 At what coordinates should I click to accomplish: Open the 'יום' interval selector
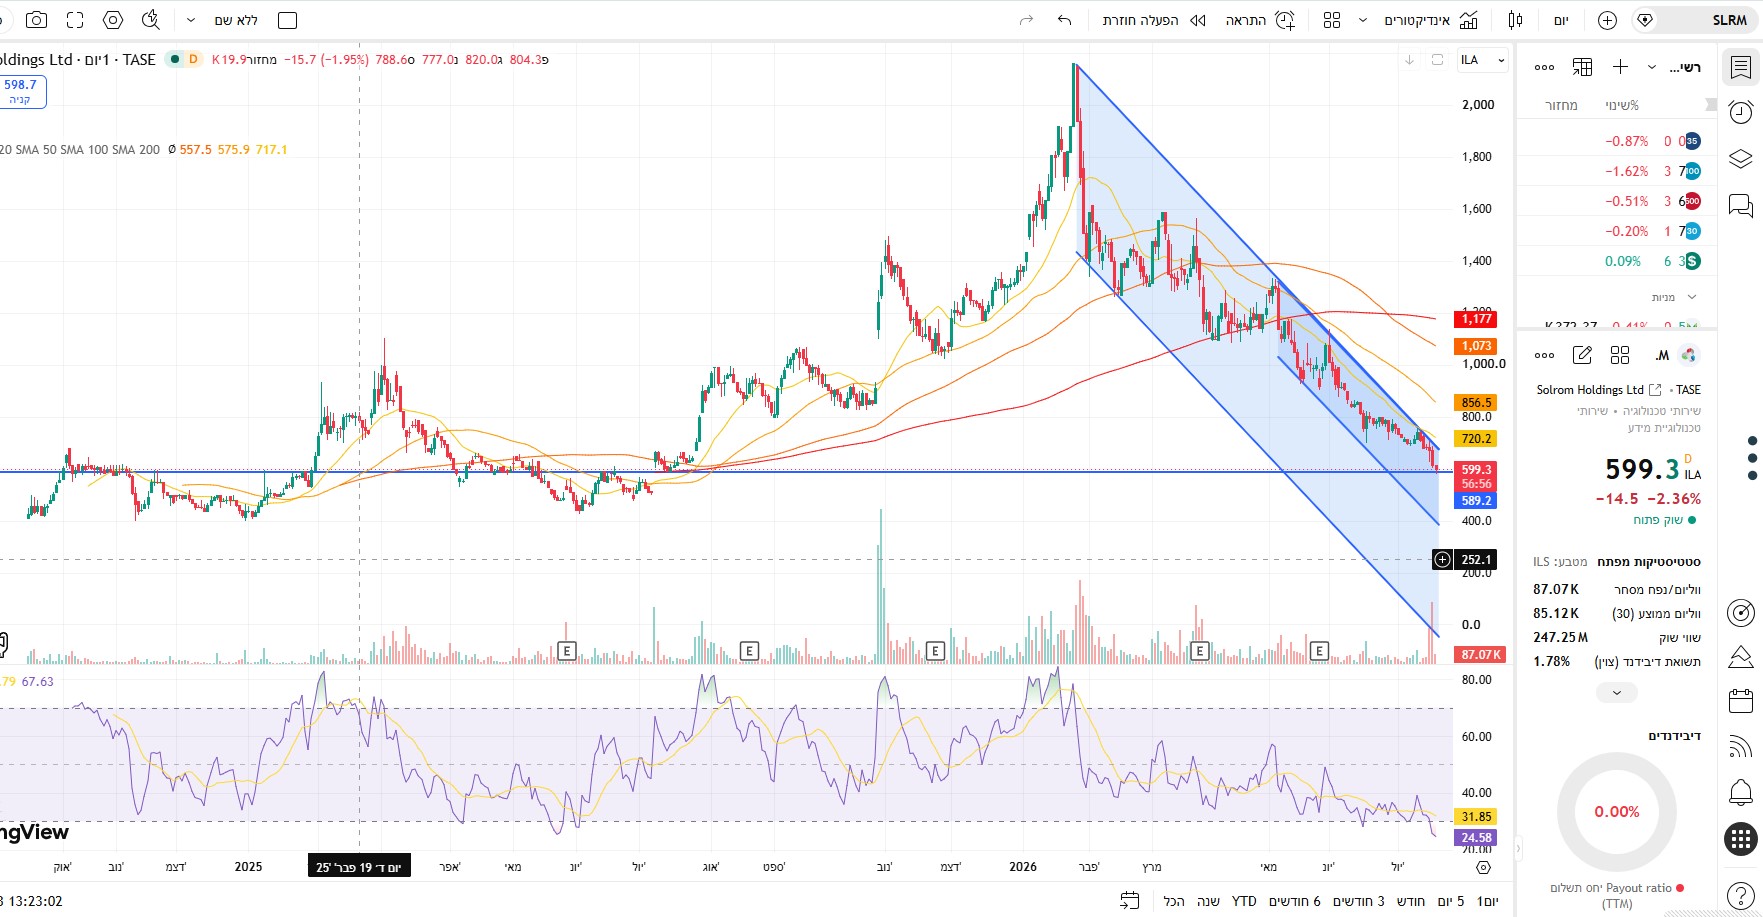click(x=1561, y=20)
